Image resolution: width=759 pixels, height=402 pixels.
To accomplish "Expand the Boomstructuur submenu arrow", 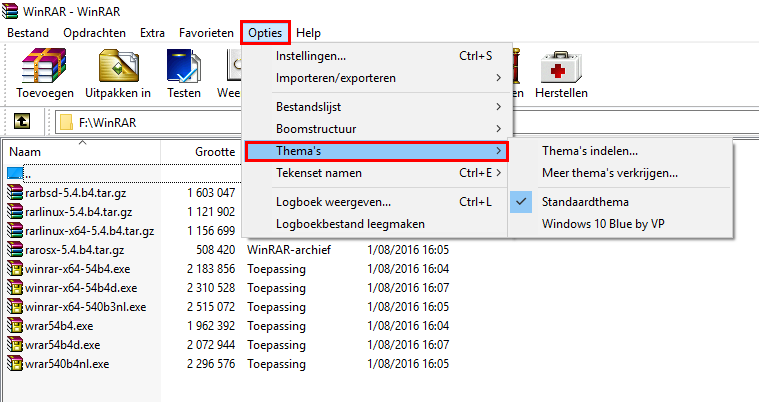I will pyautogui.click(x=498, y=128).
